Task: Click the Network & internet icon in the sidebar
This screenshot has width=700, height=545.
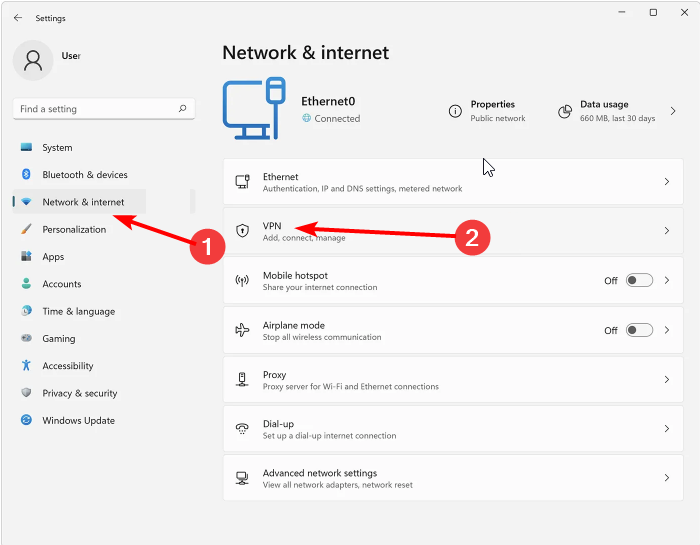Action: click(x=26, y=202)
